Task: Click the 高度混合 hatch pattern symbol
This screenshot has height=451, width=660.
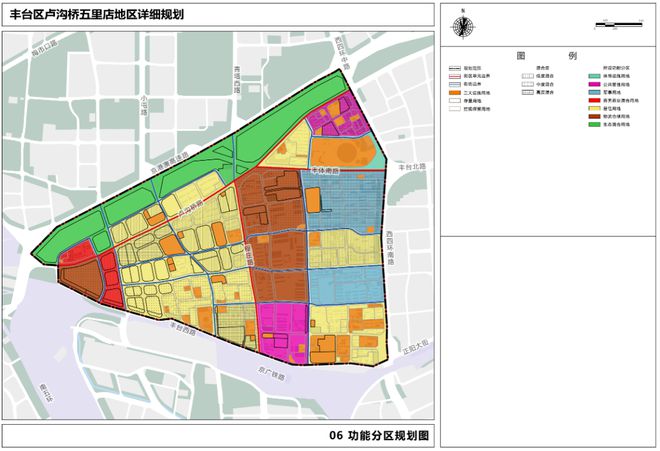Action: (x=527, y=92)
